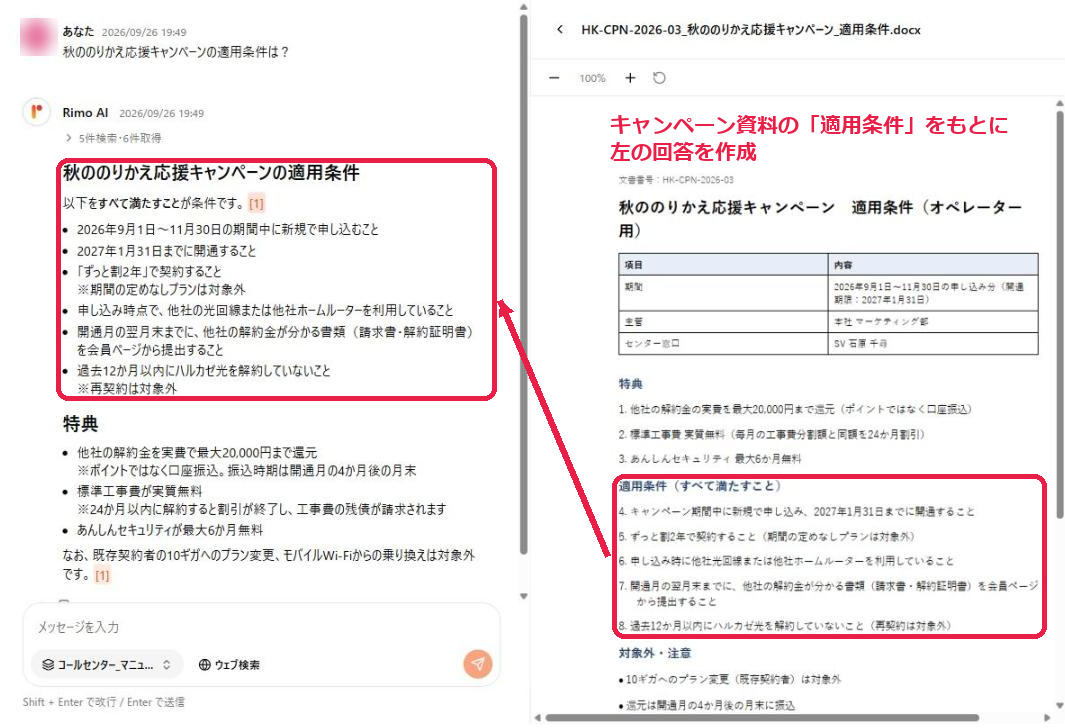
Task: Click the document line あんしんセキュリティ 最大6か月無料
Action: click(710, 458)
